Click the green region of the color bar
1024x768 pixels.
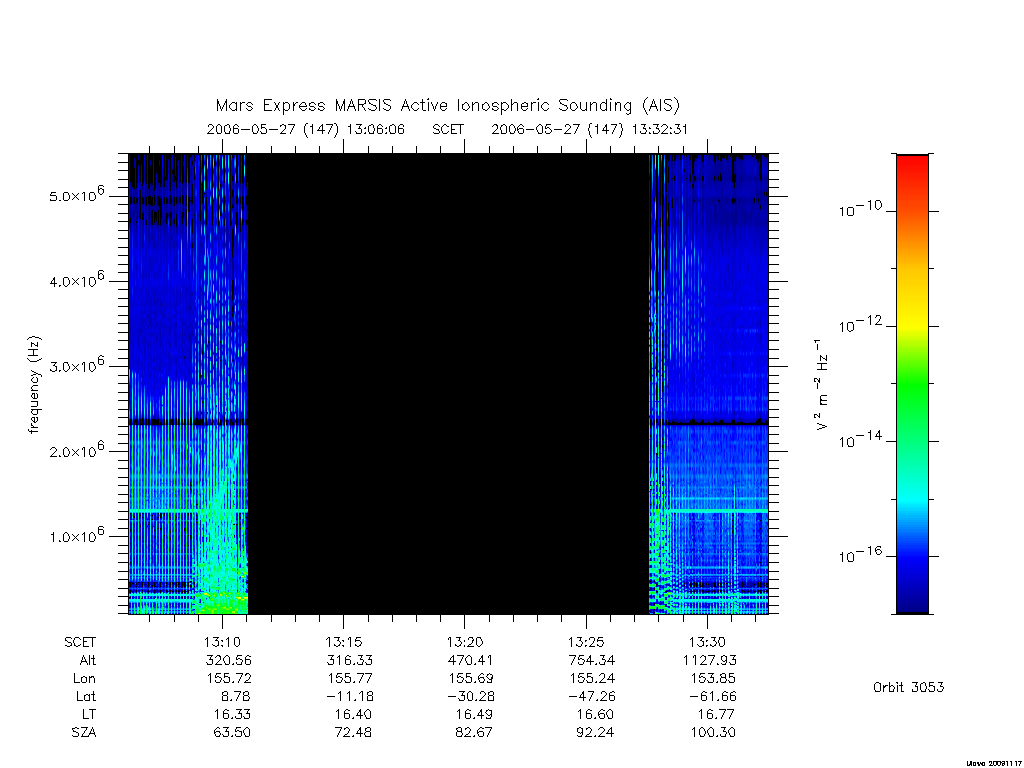912,392
